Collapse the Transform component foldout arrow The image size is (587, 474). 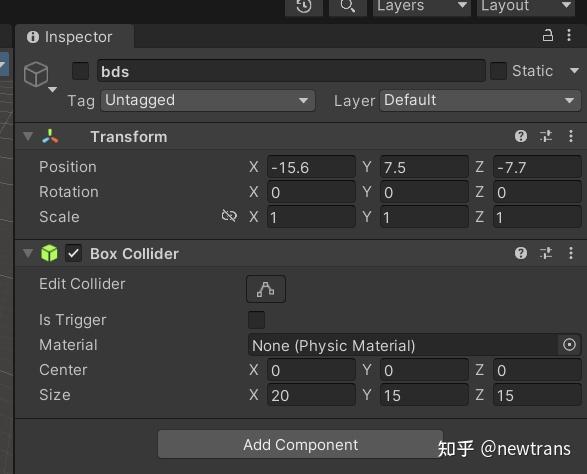click(x=28, y=136)
